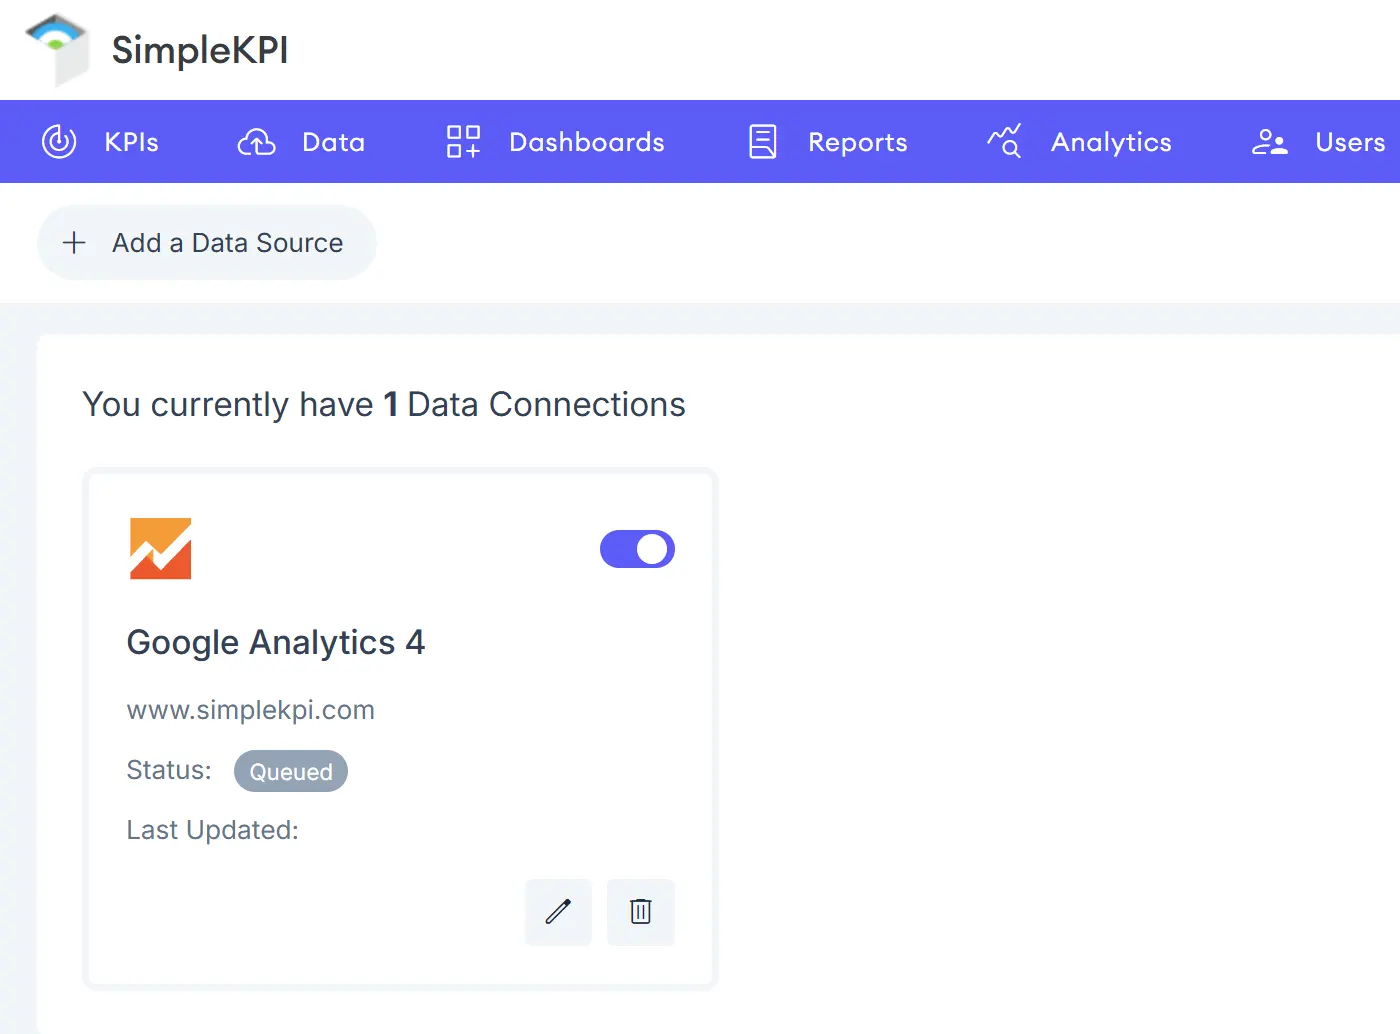Click the Users people icon
This screenshot has height=1034, width=1400.
(1270, 142)
